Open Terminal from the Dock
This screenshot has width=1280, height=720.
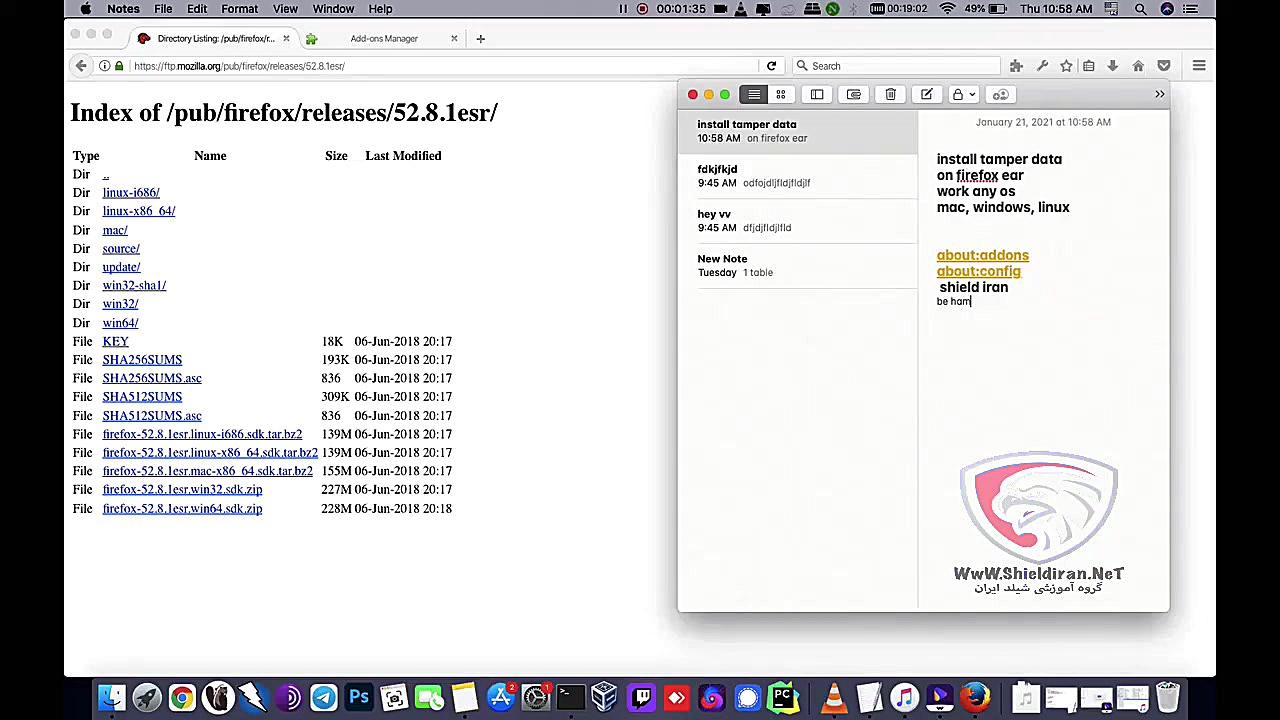tap(570, 697)
